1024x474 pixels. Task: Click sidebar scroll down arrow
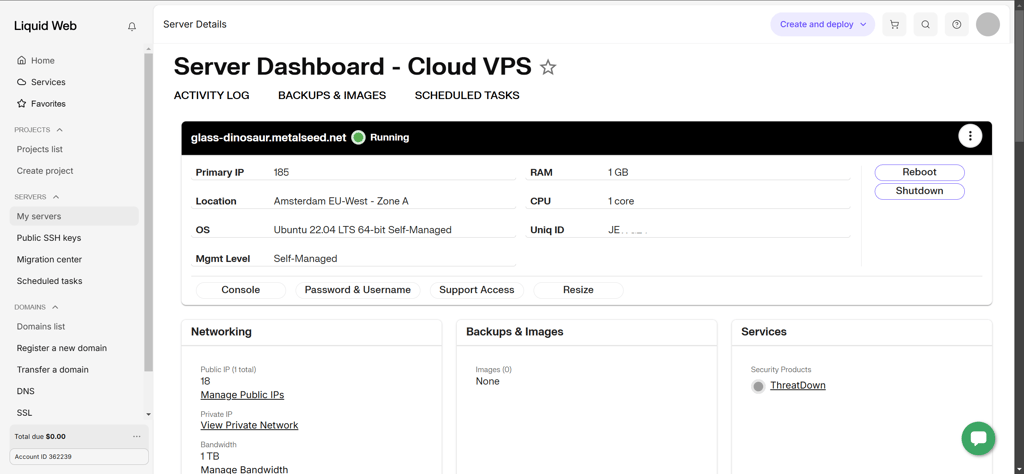pyautogui.click(x=148, y=414)
